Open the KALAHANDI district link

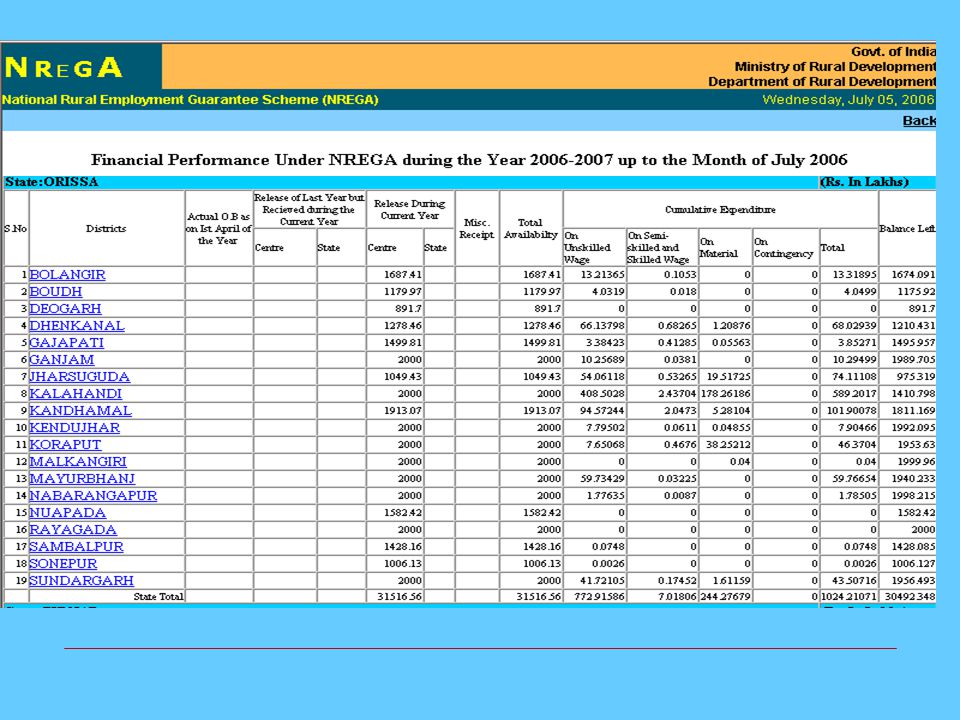point(76,394)
